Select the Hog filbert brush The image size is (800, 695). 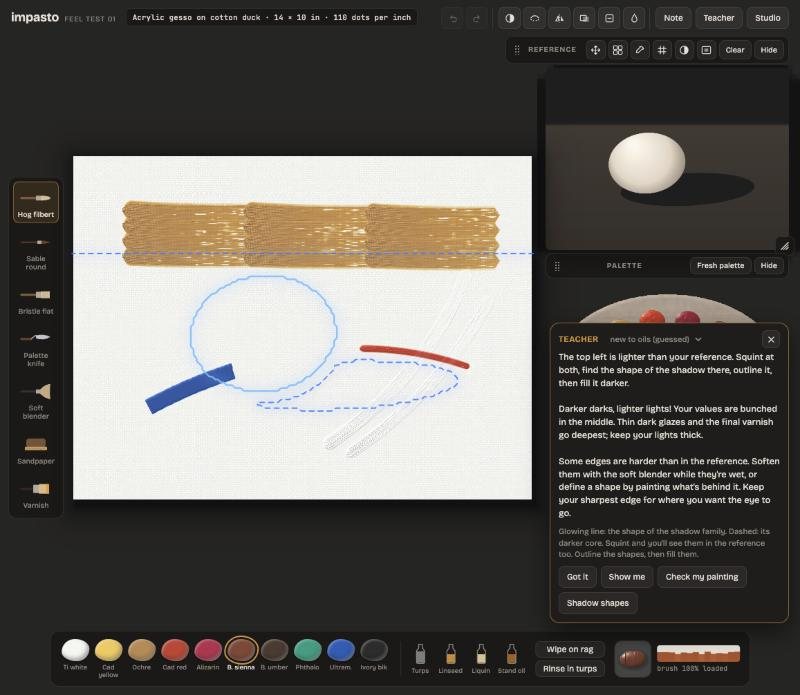coord(36,202)
